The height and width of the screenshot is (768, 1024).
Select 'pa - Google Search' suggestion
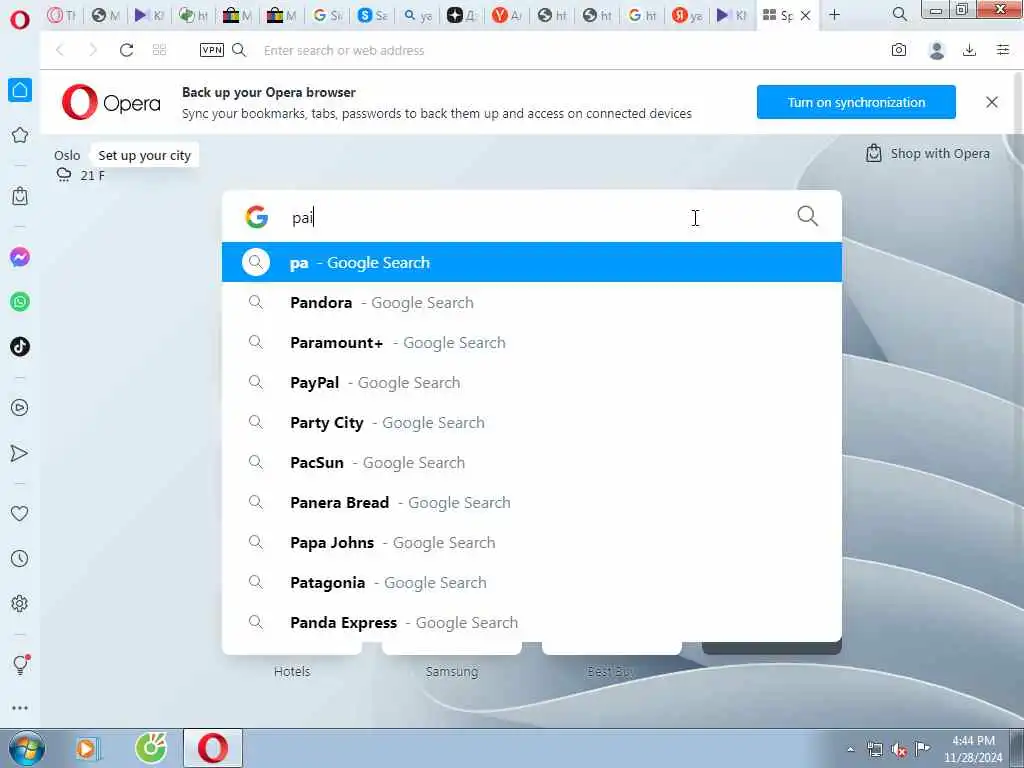tap(532, 263)
